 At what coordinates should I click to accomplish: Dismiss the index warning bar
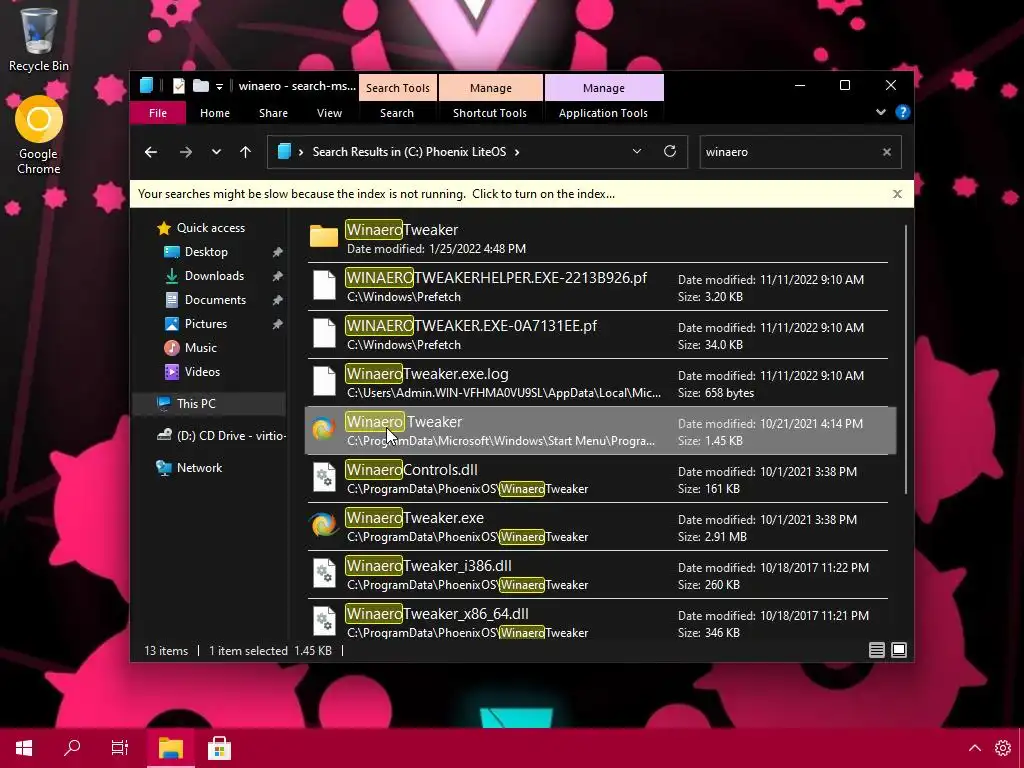pos(897,194)
